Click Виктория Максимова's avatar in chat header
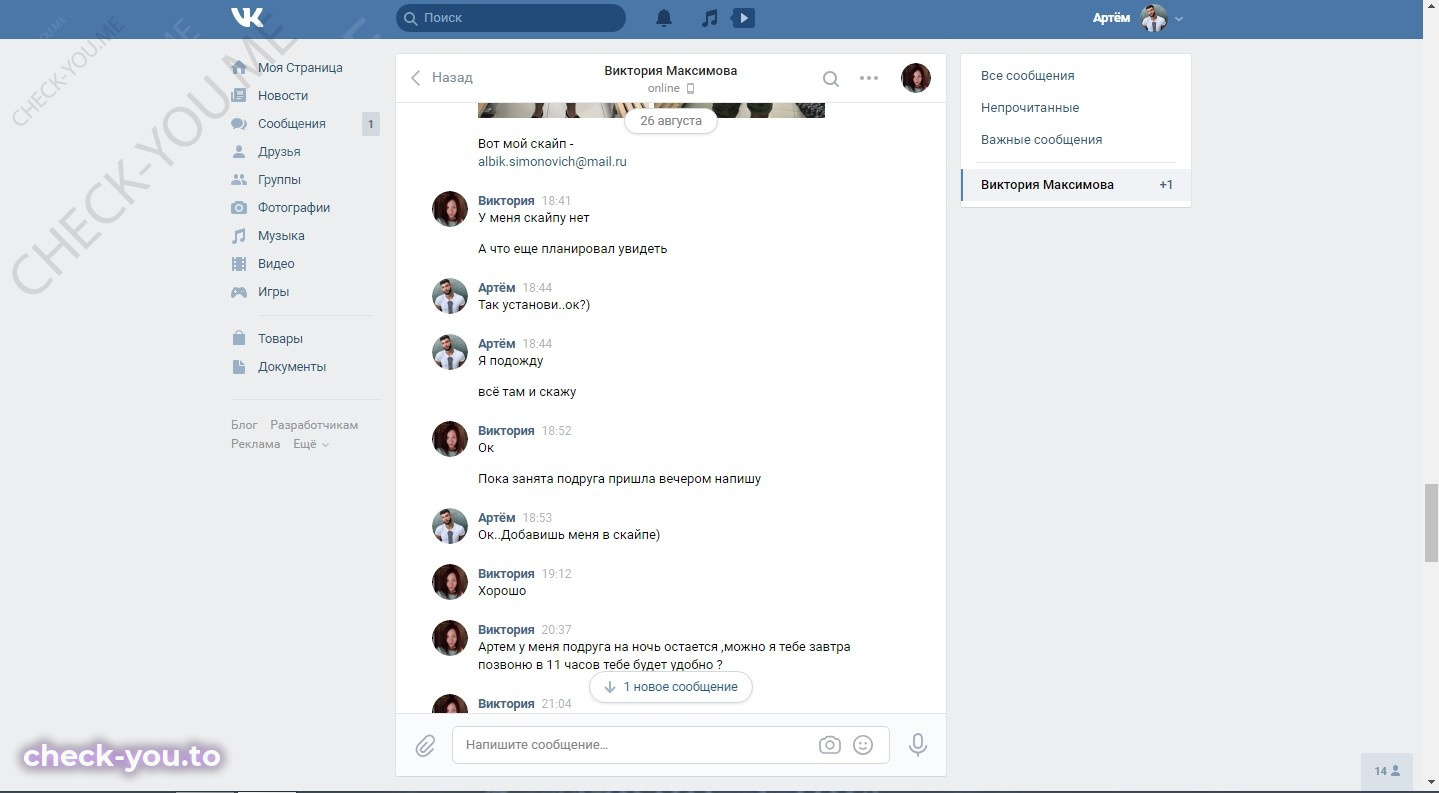Image resolution: width=1439 pixels, height=793 pixels. click(x=916, y=78)
